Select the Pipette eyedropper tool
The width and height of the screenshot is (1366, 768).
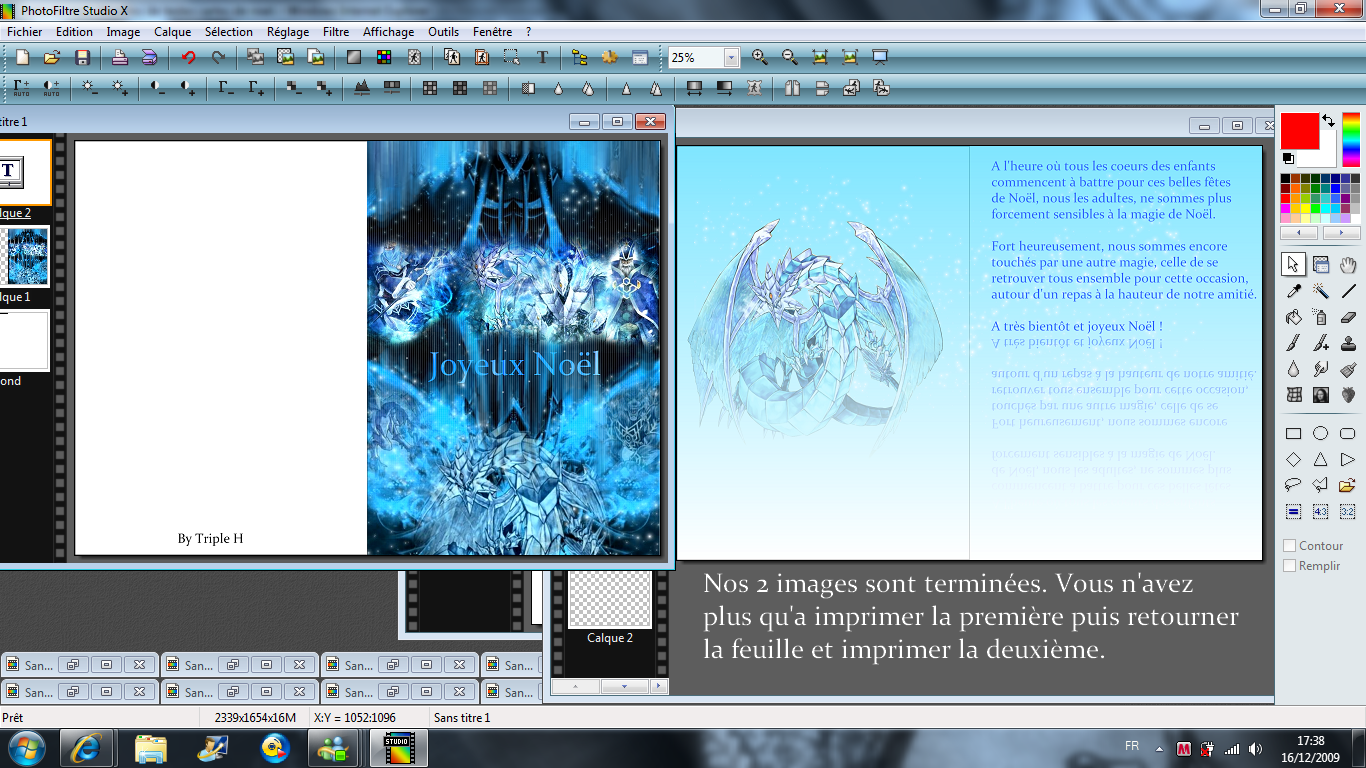1293,291
